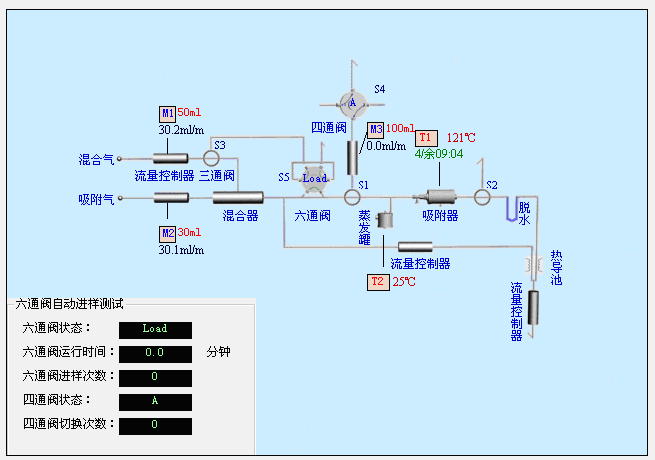This screenshot has height=460, width=655.
Task: Click the 六通阀自动进样测试 panel title
Action: 69,304
